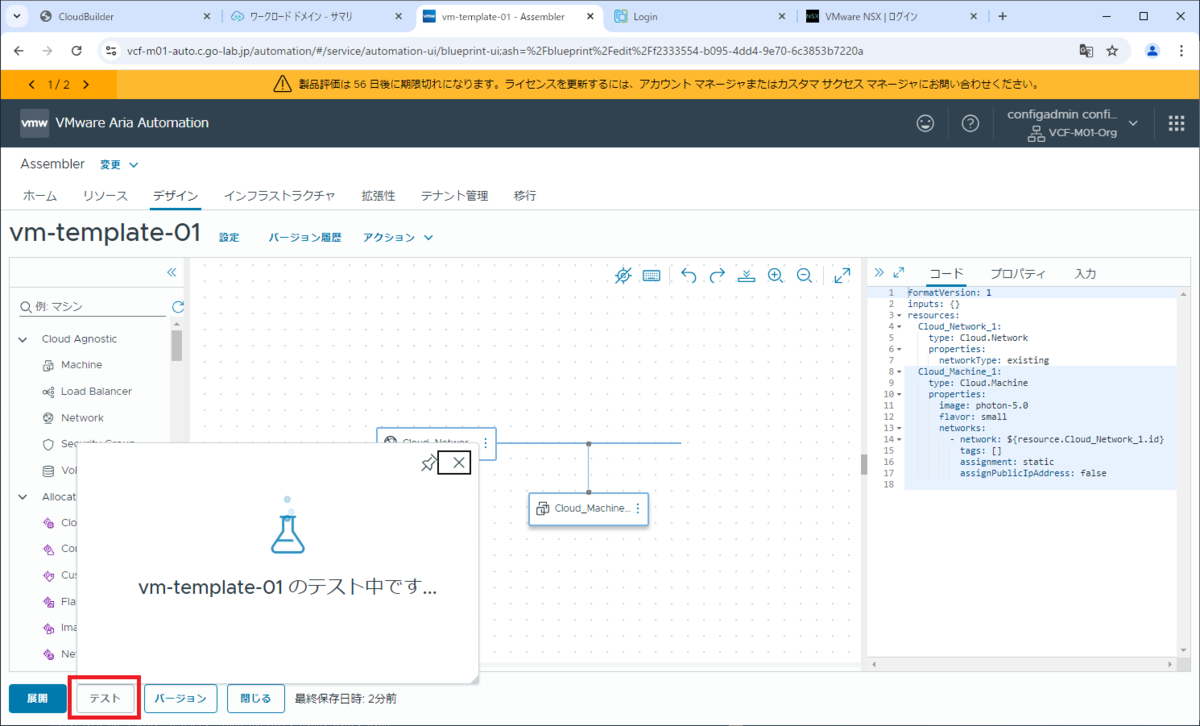Zoom in on the design canvas
The image size is (1200, 726).
point(775,275)
